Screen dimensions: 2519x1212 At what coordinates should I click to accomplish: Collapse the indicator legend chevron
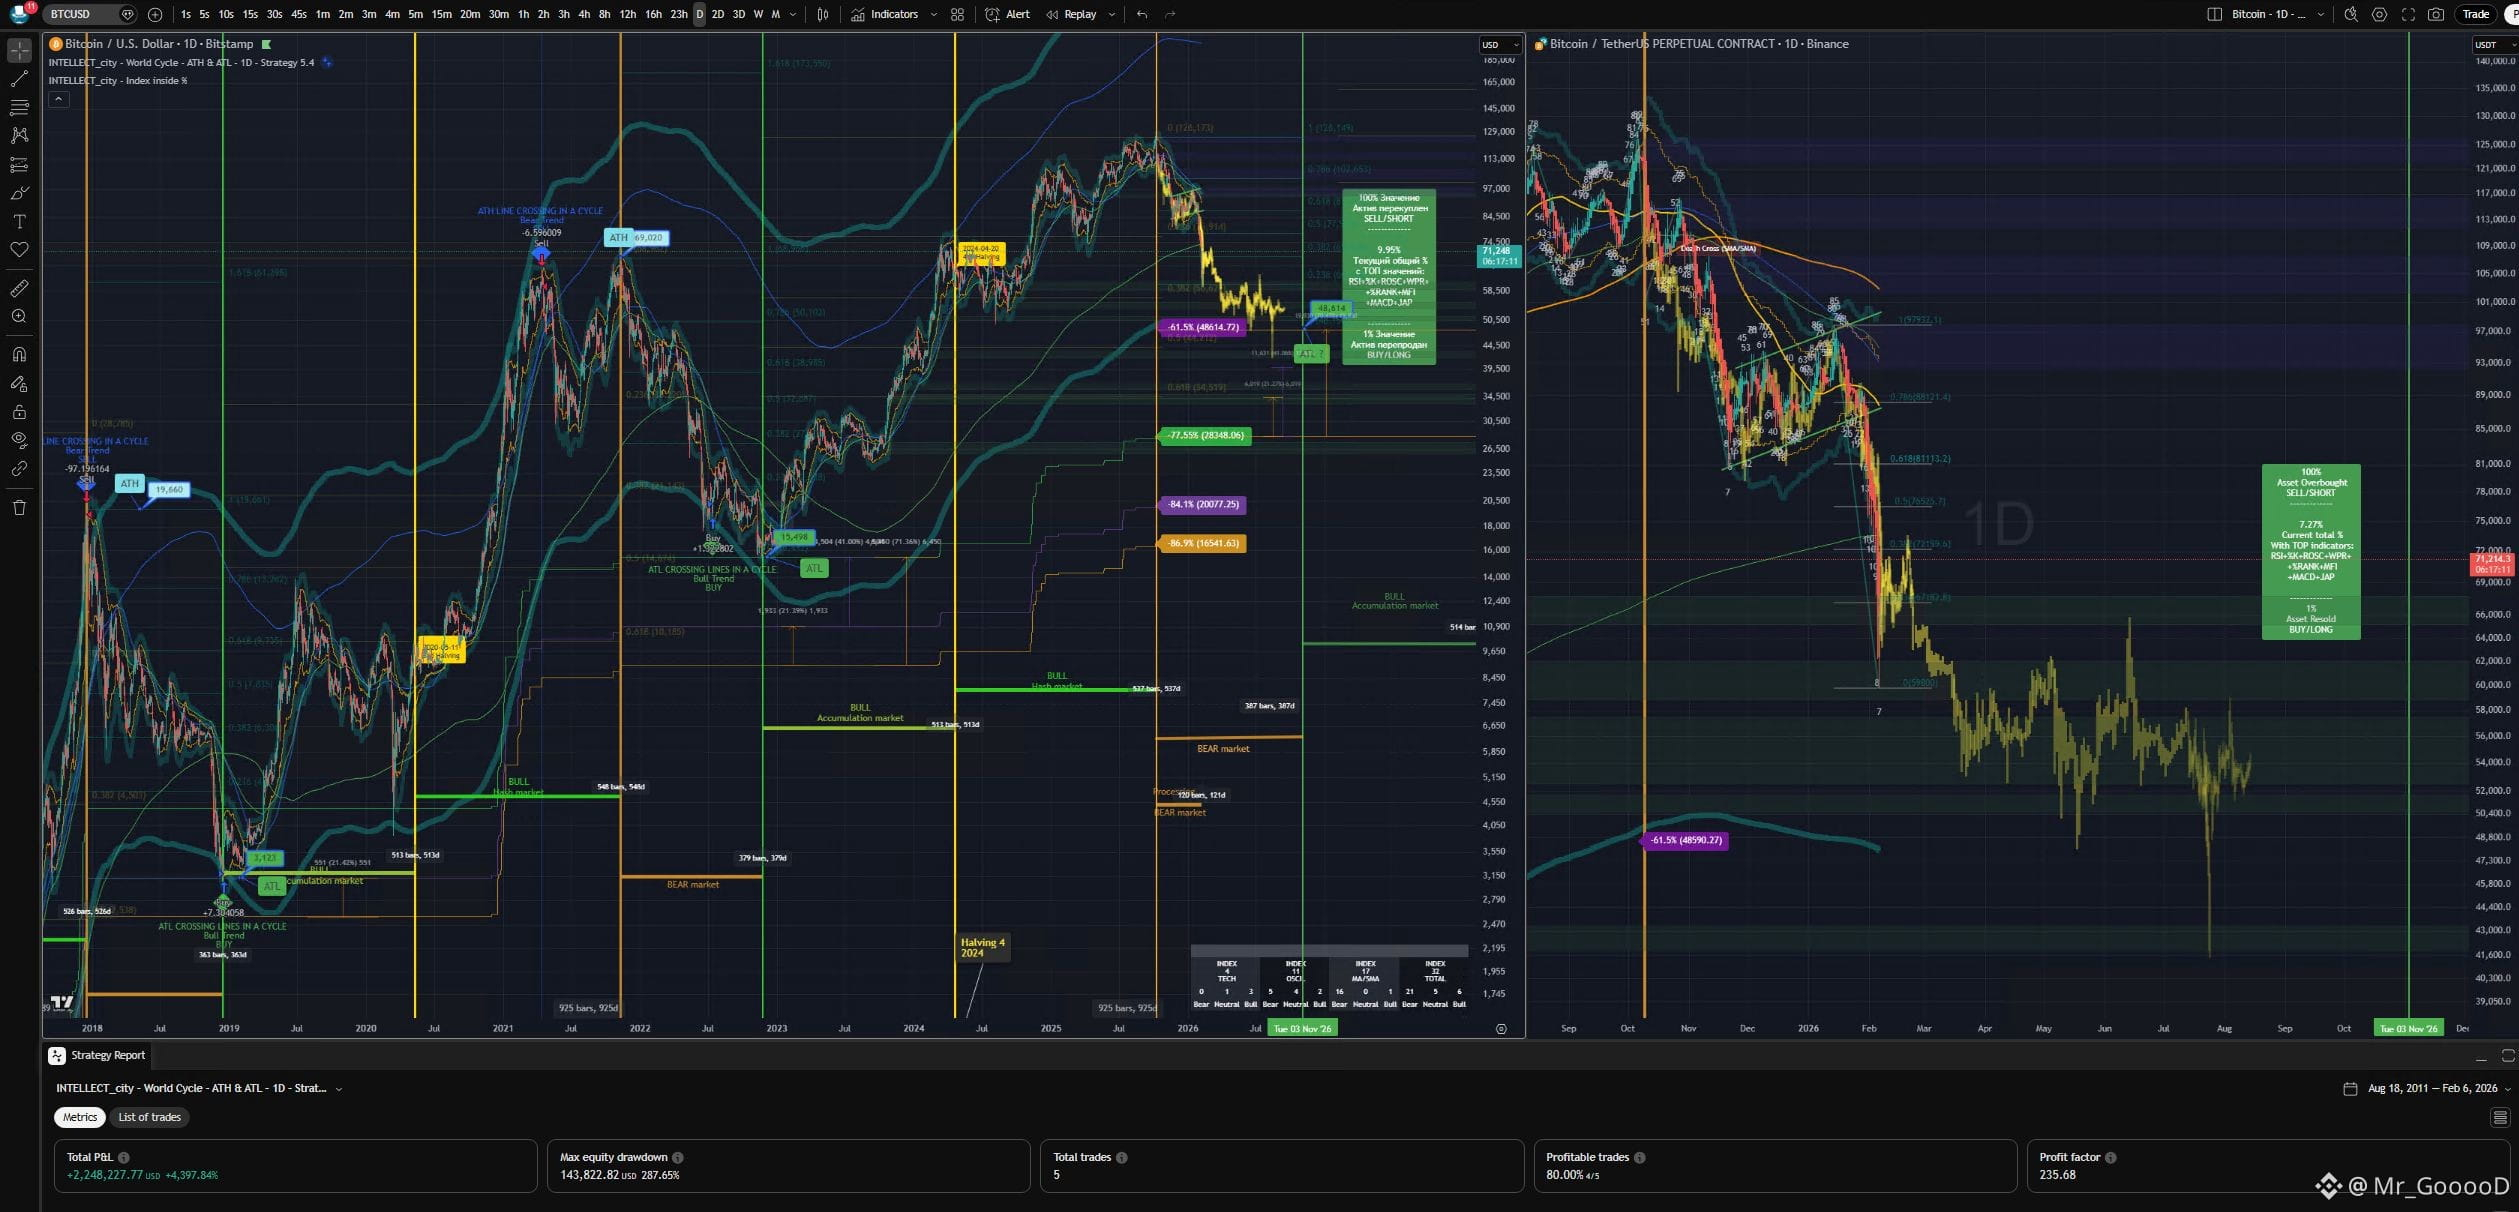coord(58,99)
